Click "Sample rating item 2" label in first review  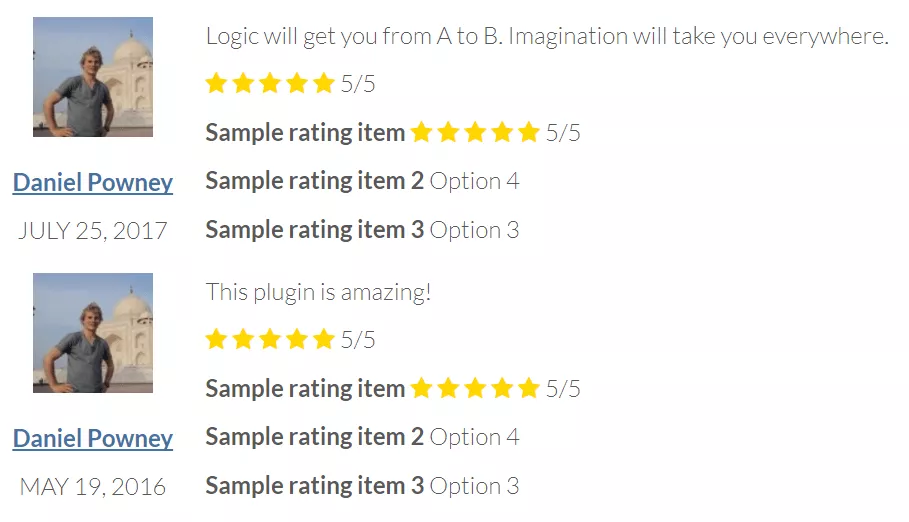click(x=314, y=181)
